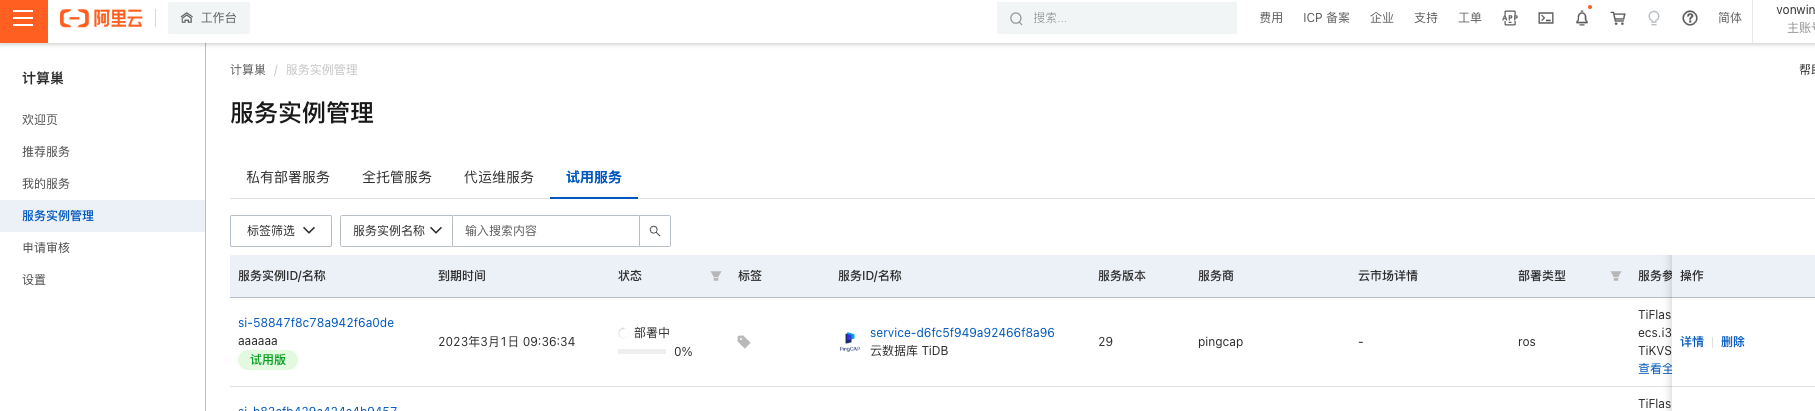Open instance link si-58847f8c78a942f6a0de
Image resolution: width=1815 pixels, height=411 pixels.
[316, 323]
